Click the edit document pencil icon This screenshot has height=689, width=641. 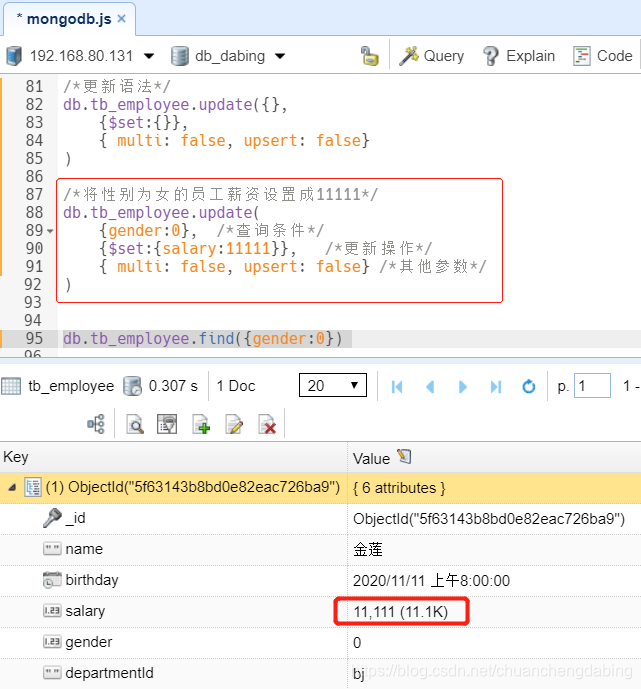(x=234, y=424)
